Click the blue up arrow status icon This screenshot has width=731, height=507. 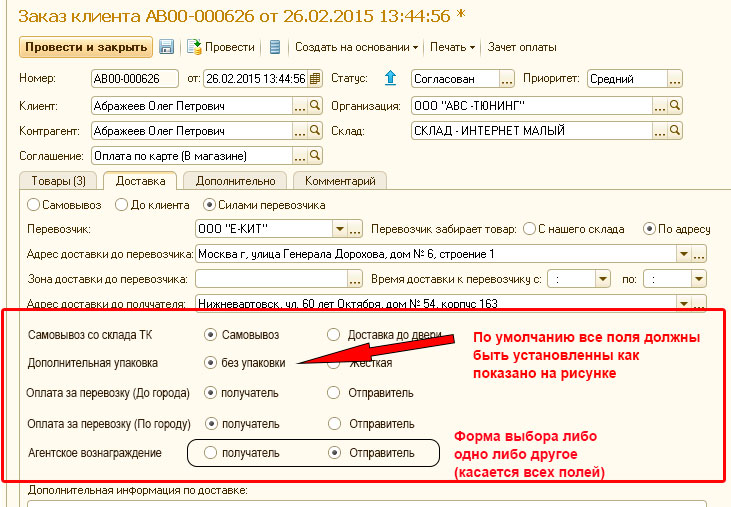(390, 79)
